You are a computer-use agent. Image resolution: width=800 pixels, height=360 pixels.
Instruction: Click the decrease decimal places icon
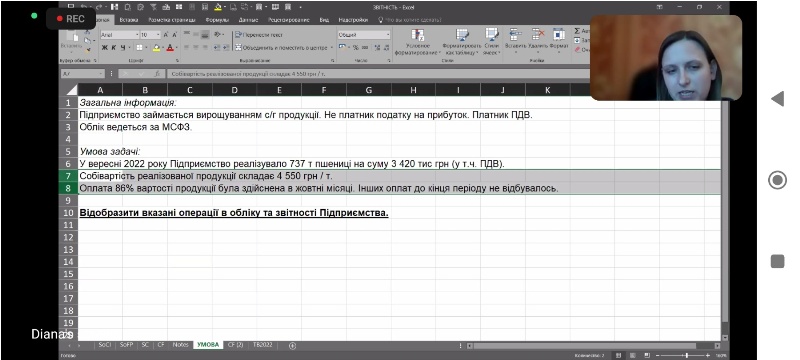[x=386, y=47]
